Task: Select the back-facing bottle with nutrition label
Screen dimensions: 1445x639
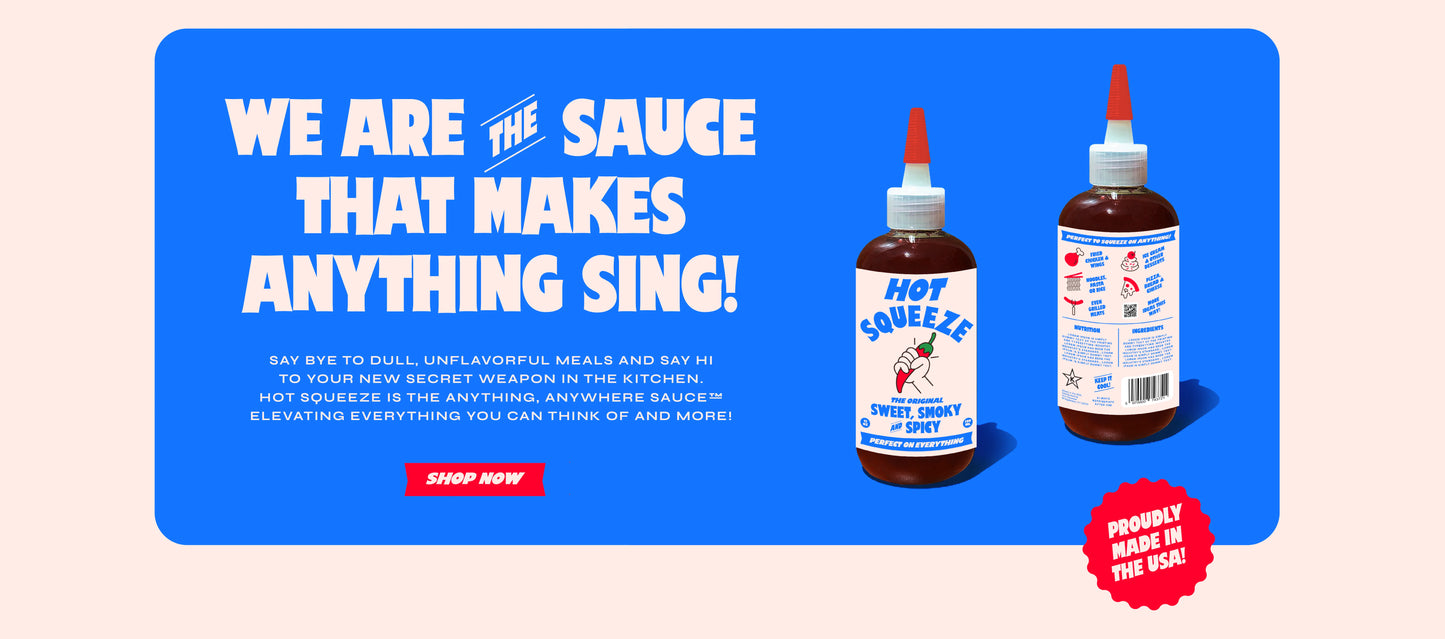Action: pyautogui.click(x=1118, y=253)
